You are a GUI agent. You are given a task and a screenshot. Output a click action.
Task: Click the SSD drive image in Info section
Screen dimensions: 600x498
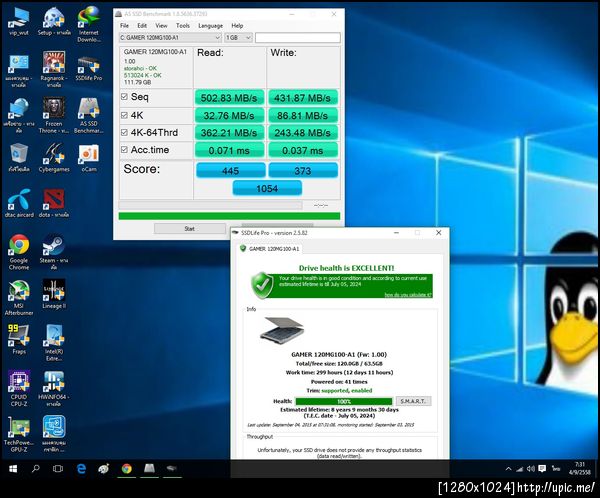[x=282, y=330]
